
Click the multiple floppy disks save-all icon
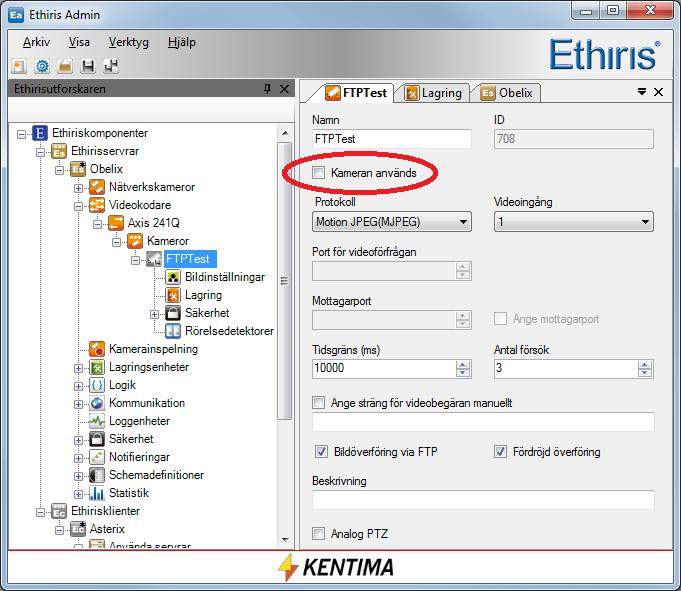(111, 66)
